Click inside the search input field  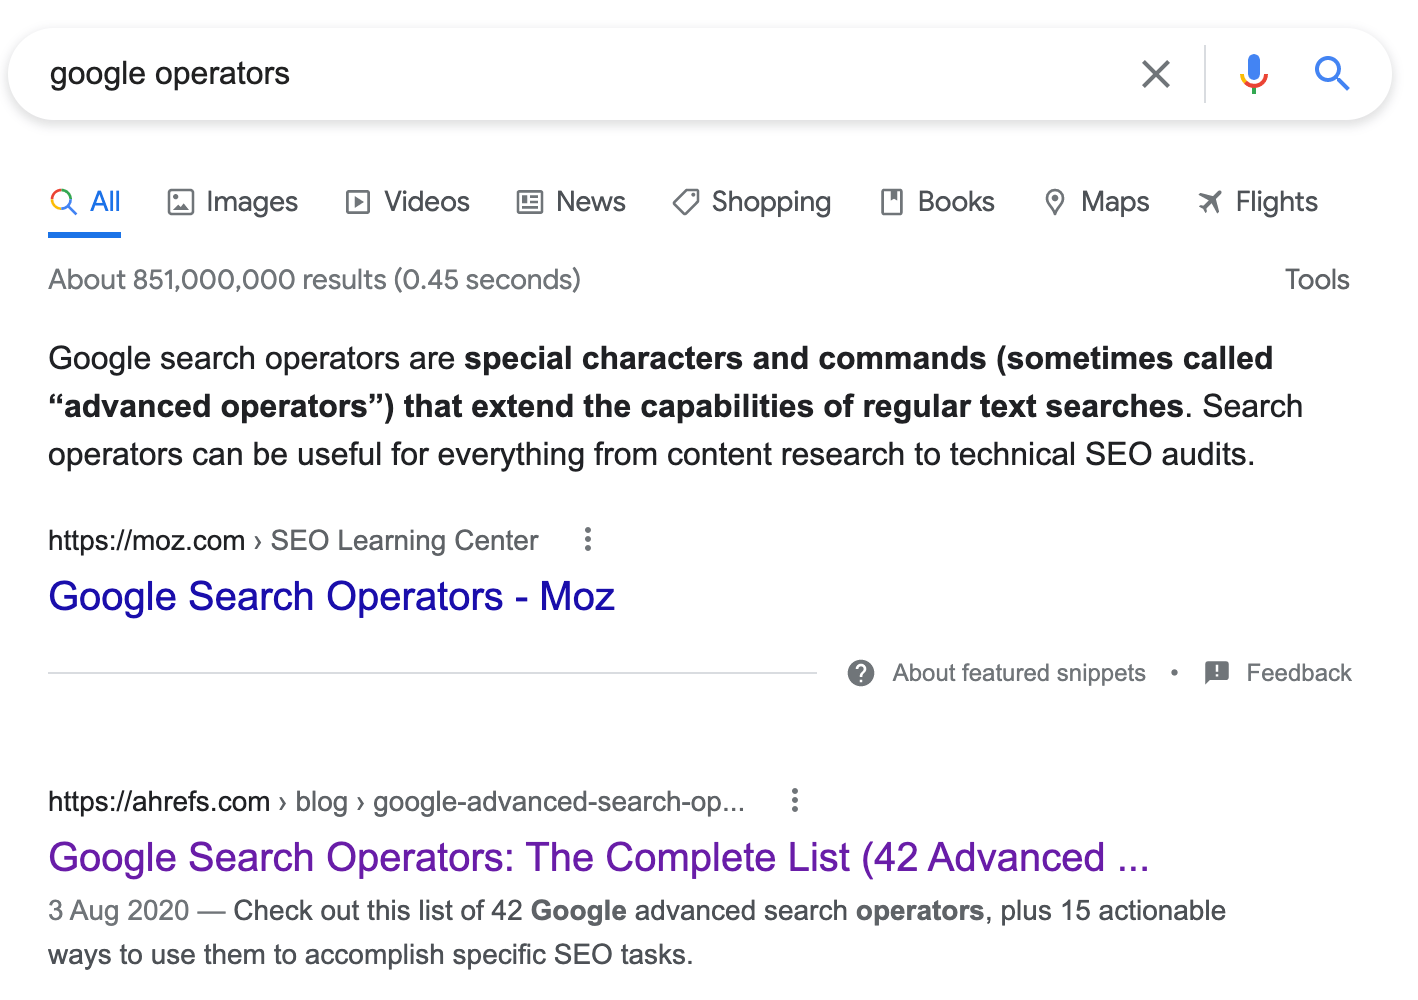[x=400, y=73]
